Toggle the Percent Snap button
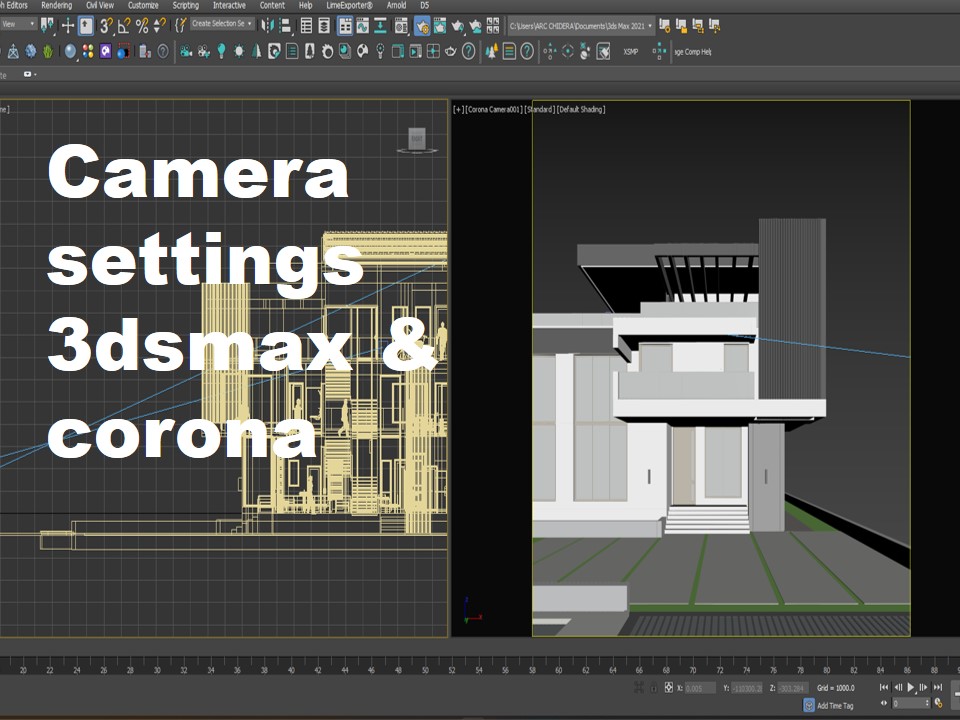This screenshot has width=960, height=720. coord(142,26)
